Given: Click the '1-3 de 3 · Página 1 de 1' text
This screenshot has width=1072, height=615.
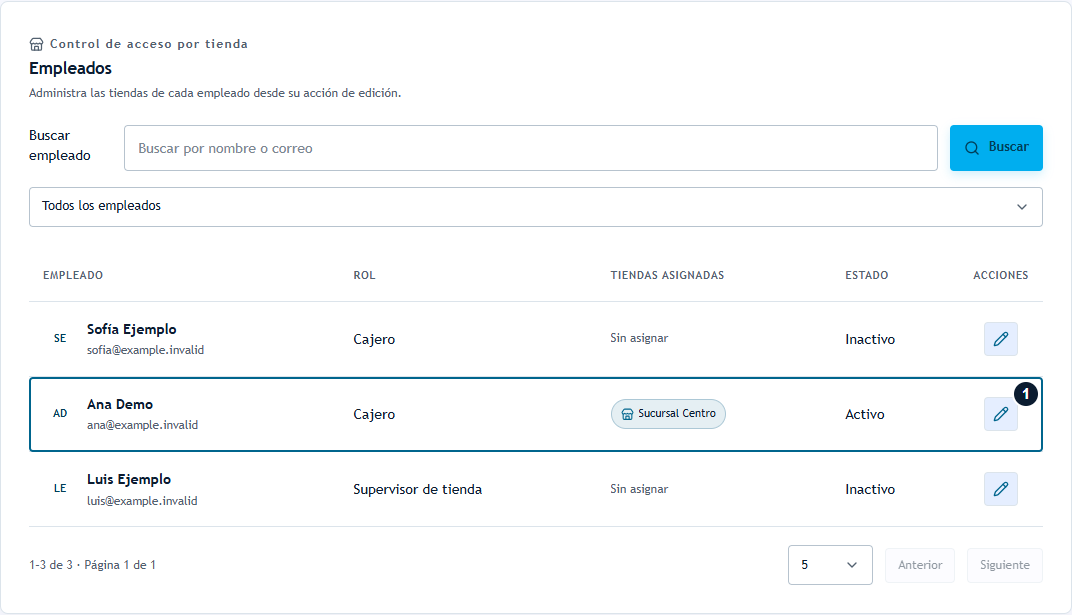Looking at the screenshot, I should click(92, 565).
